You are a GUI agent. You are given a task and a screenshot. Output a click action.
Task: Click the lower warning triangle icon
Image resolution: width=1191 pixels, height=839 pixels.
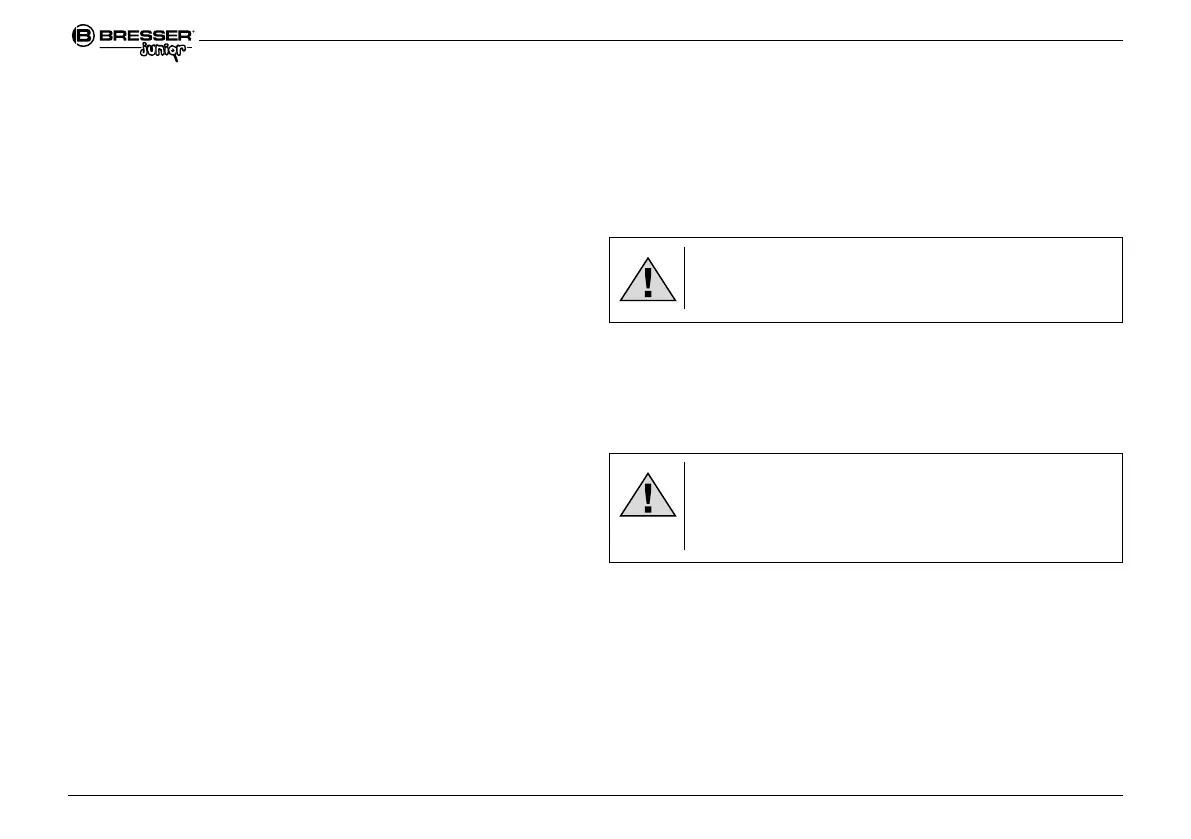click(x=647, y=498)
